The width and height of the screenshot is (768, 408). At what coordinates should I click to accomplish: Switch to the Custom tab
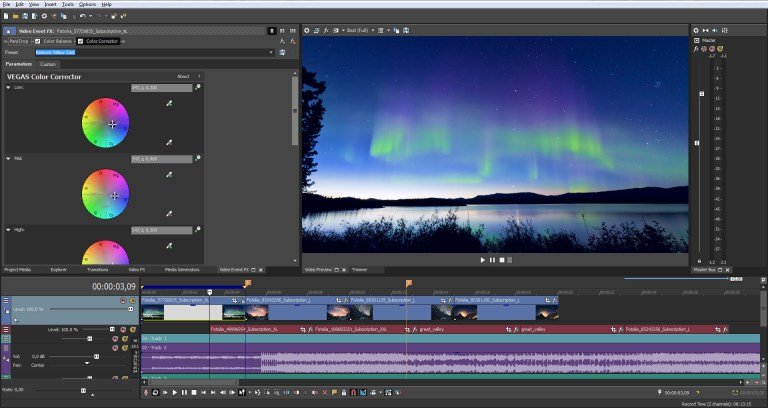(48, 64)
